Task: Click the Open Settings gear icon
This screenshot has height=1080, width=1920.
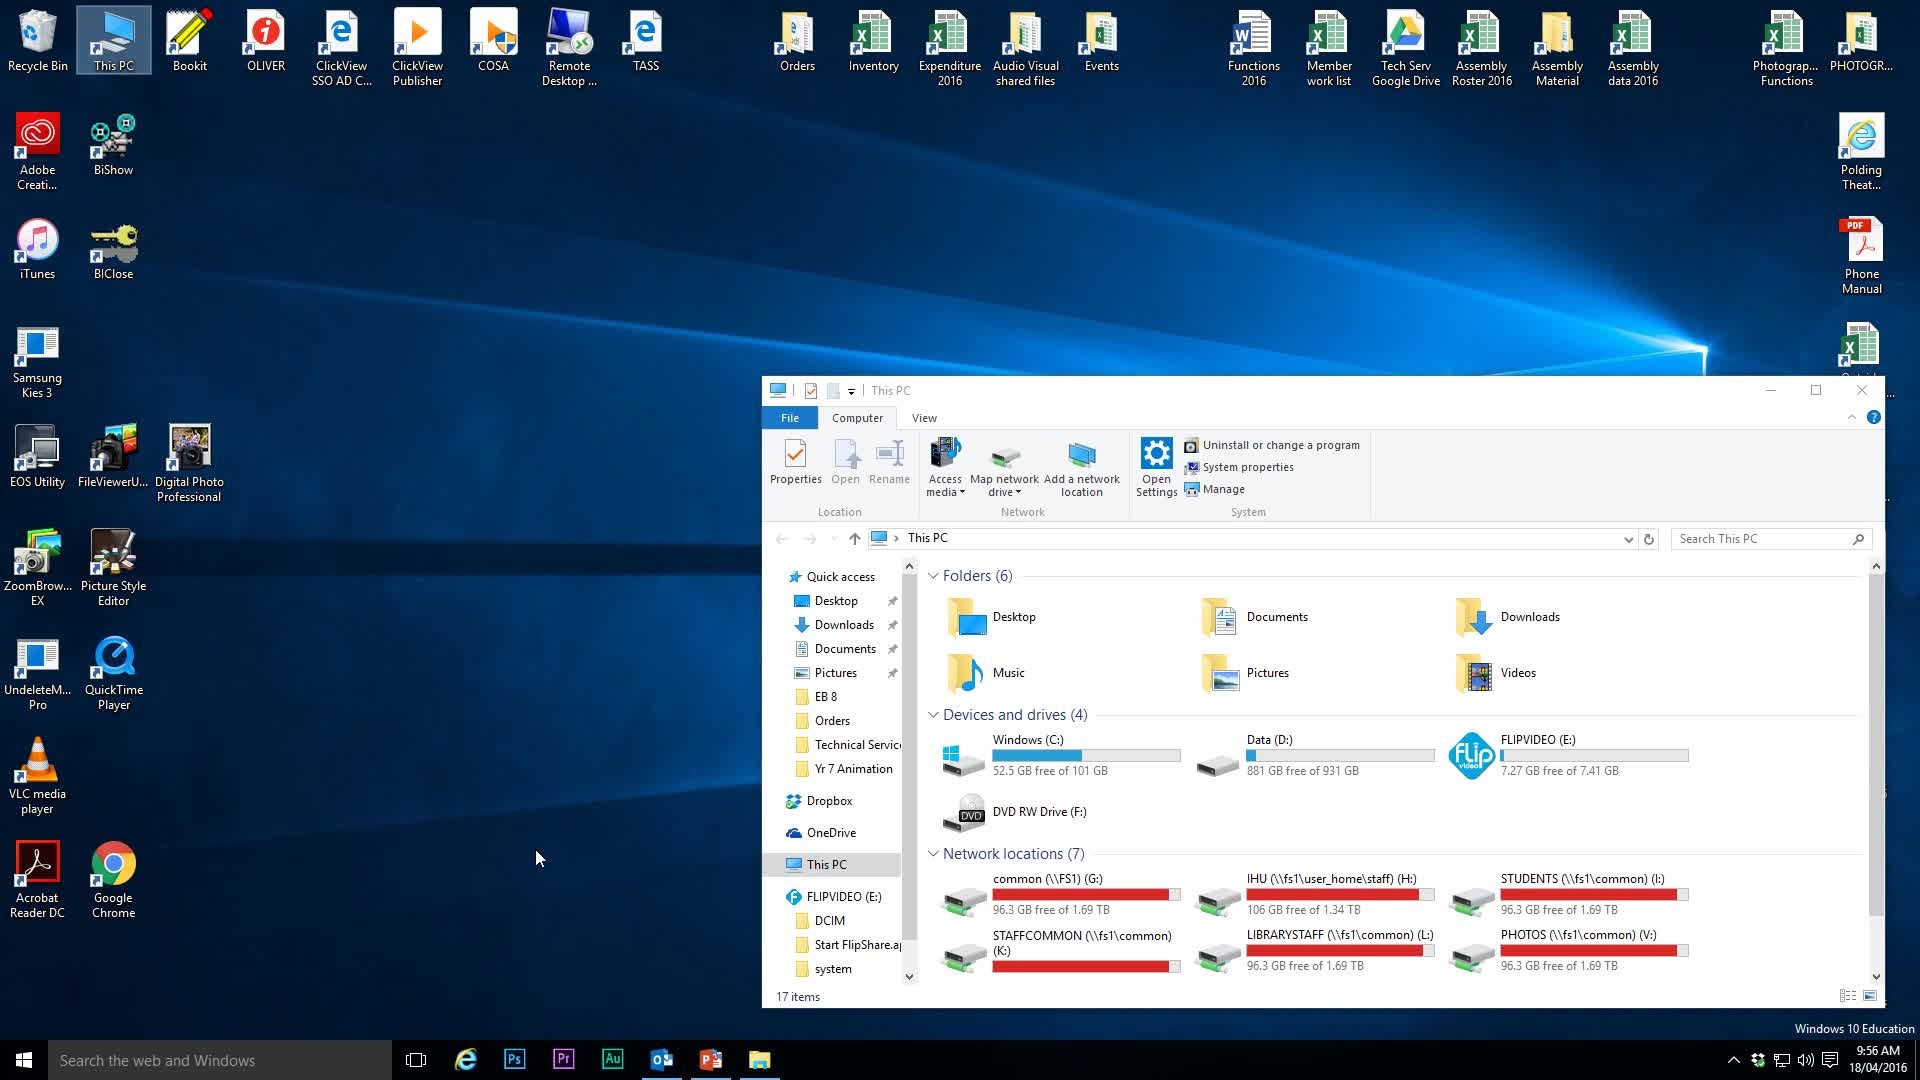Action: pos(1156,455)
